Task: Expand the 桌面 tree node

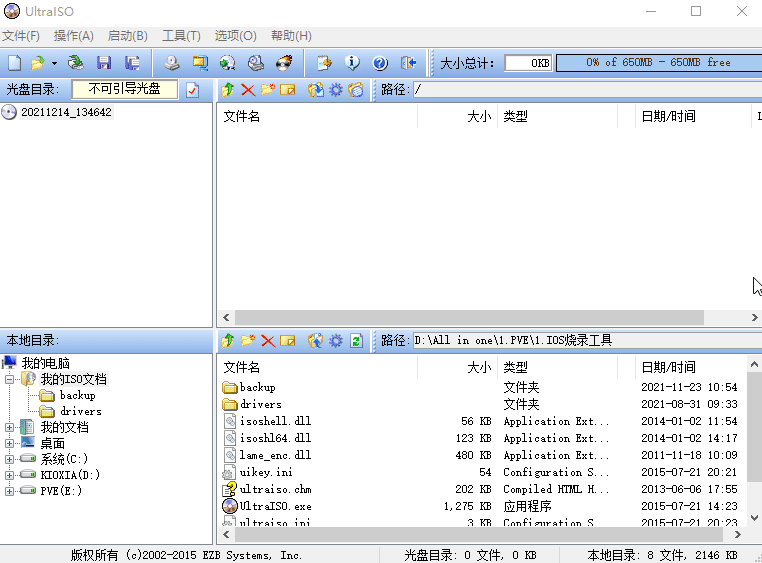Action: (9, 444)
